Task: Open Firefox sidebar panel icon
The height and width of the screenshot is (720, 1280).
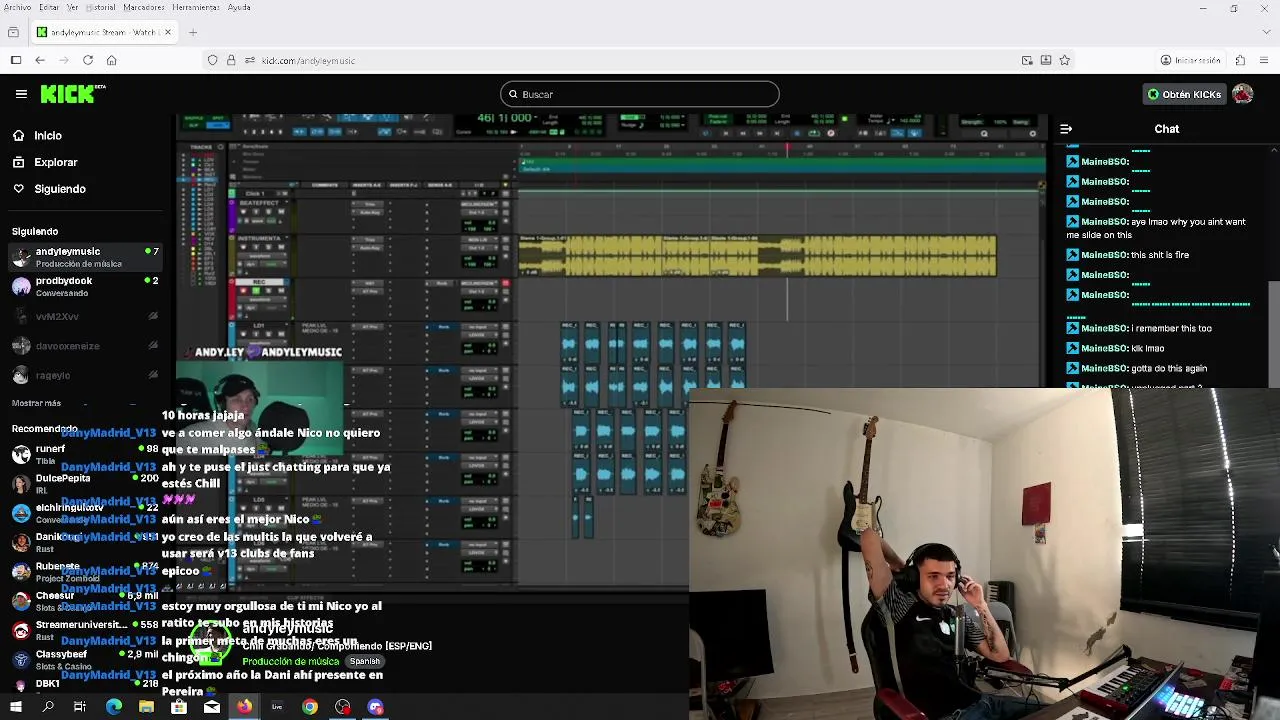Action: (x=16, y=60)
